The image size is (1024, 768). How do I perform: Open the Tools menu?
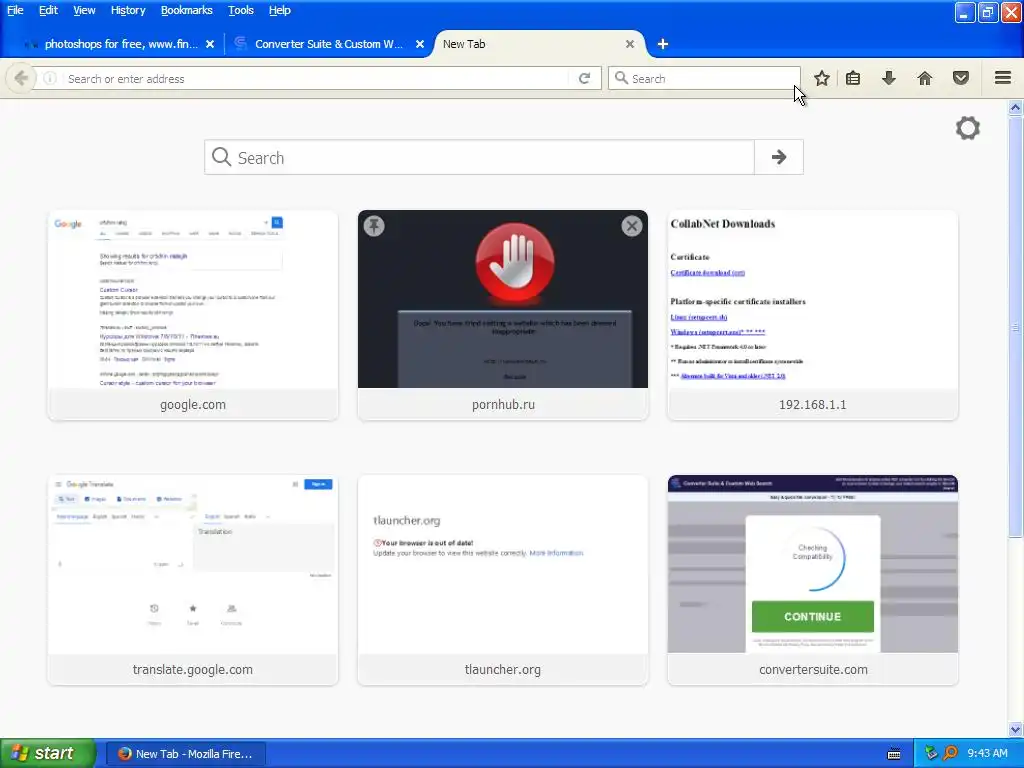point(241,10)
